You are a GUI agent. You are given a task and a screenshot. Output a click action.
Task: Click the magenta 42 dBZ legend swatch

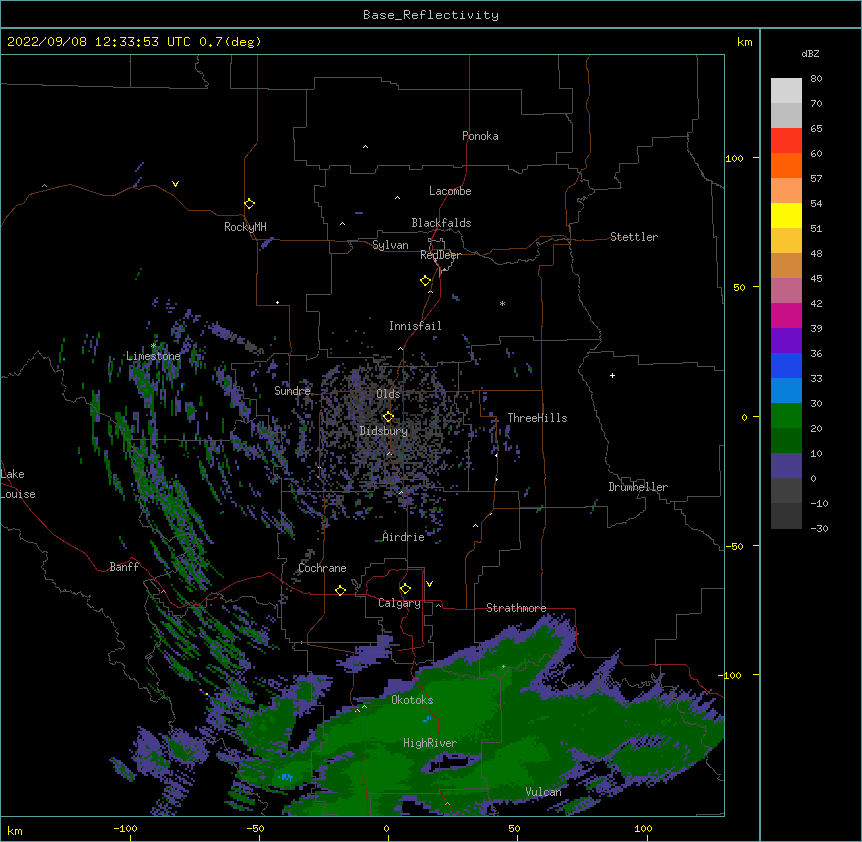pyautogui.click(x=786, y=315)
